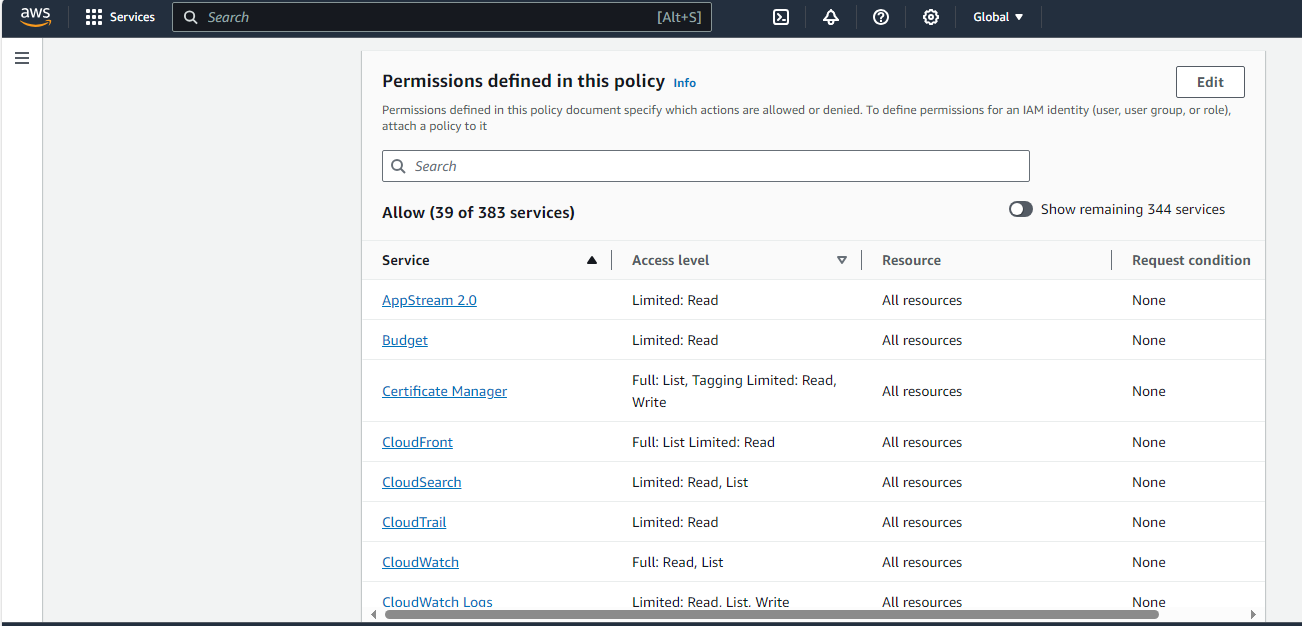Click 'All resources' in the Budget row
Screen dimensions: 1302x626
point(922,340)
